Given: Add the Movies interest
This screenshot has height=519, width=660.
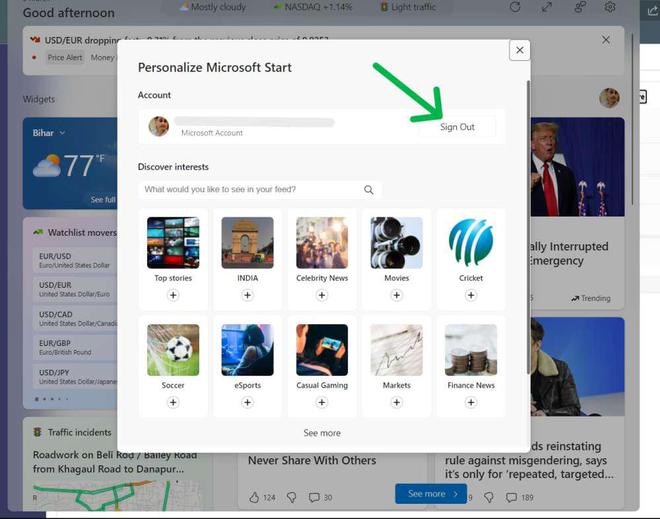Looking at the screenshot, I should tap(397, 295).
